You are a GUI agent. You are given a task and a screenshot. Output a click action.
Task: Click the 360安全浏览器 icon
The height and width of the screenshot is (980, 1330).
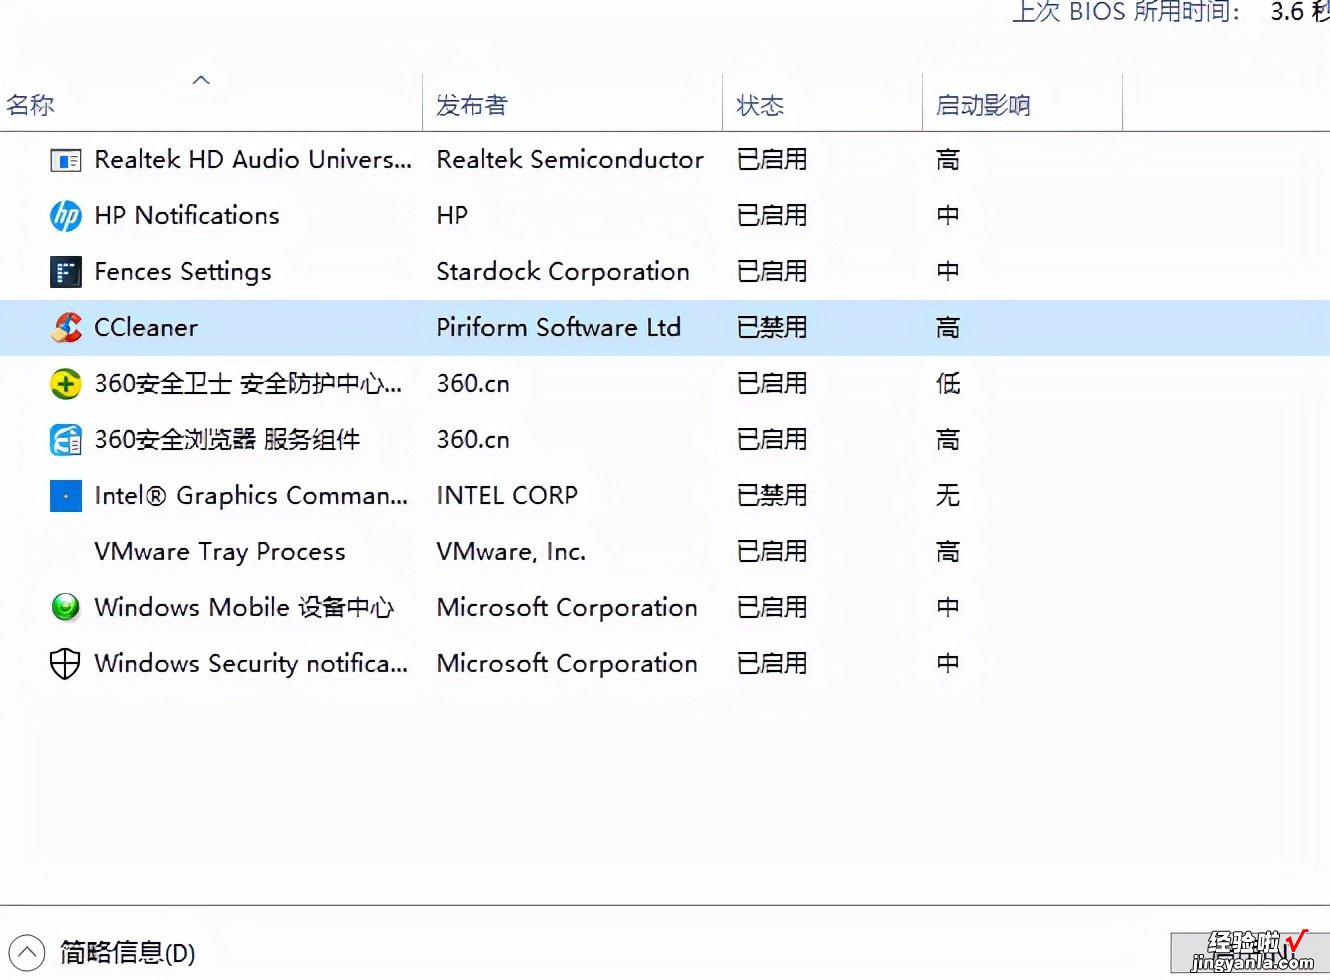click(x=65, y=440)
